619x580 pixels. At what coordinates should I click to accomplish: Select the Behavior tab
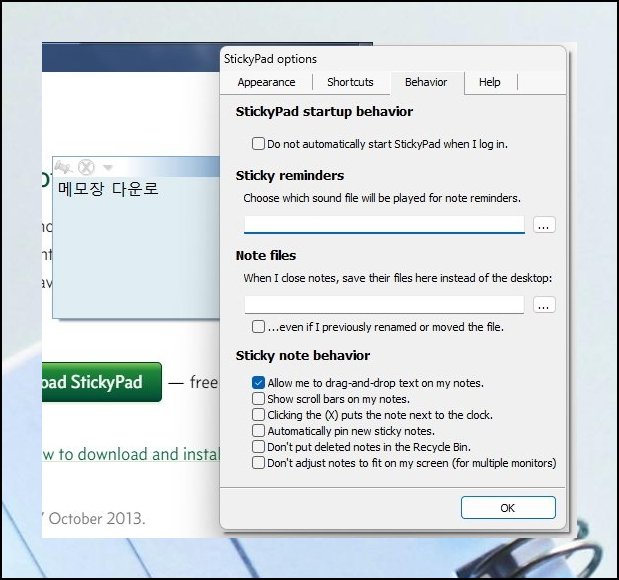click(x=426, y=82)
